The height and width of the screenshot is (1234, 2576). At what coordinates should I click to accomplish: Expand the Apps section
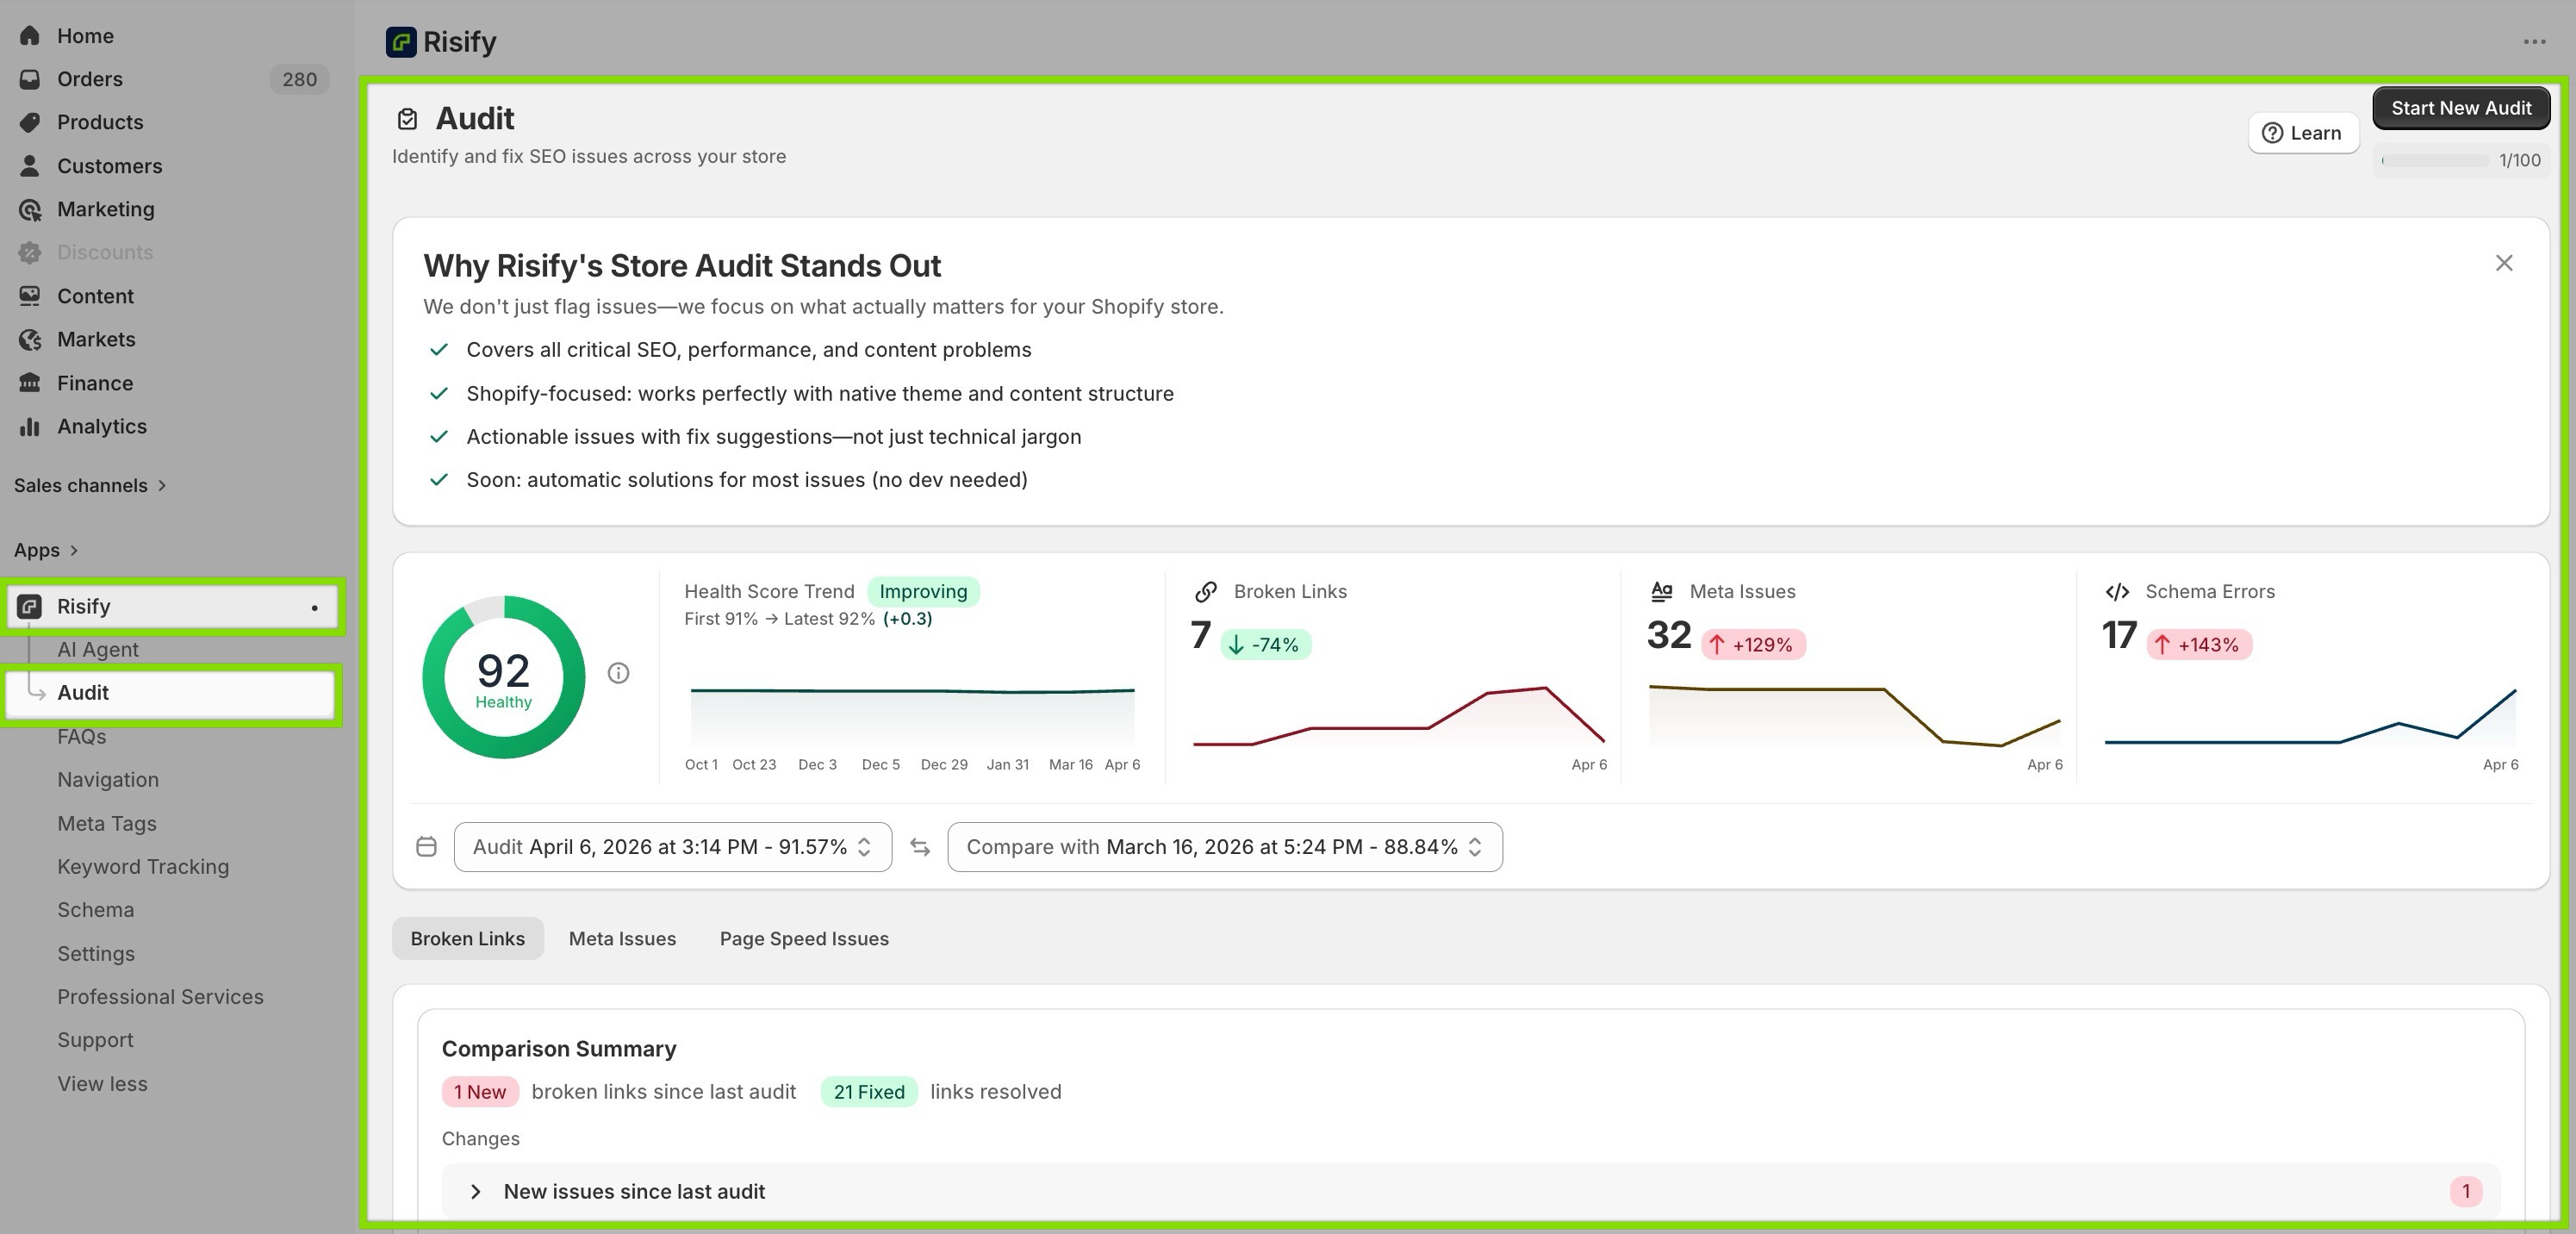click(46, 550)
